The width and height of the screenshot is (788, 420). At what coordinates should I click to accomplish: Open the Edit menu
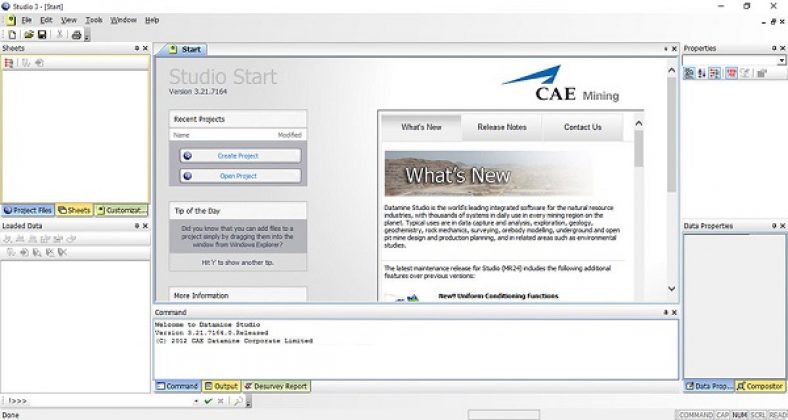coord(46,20)
